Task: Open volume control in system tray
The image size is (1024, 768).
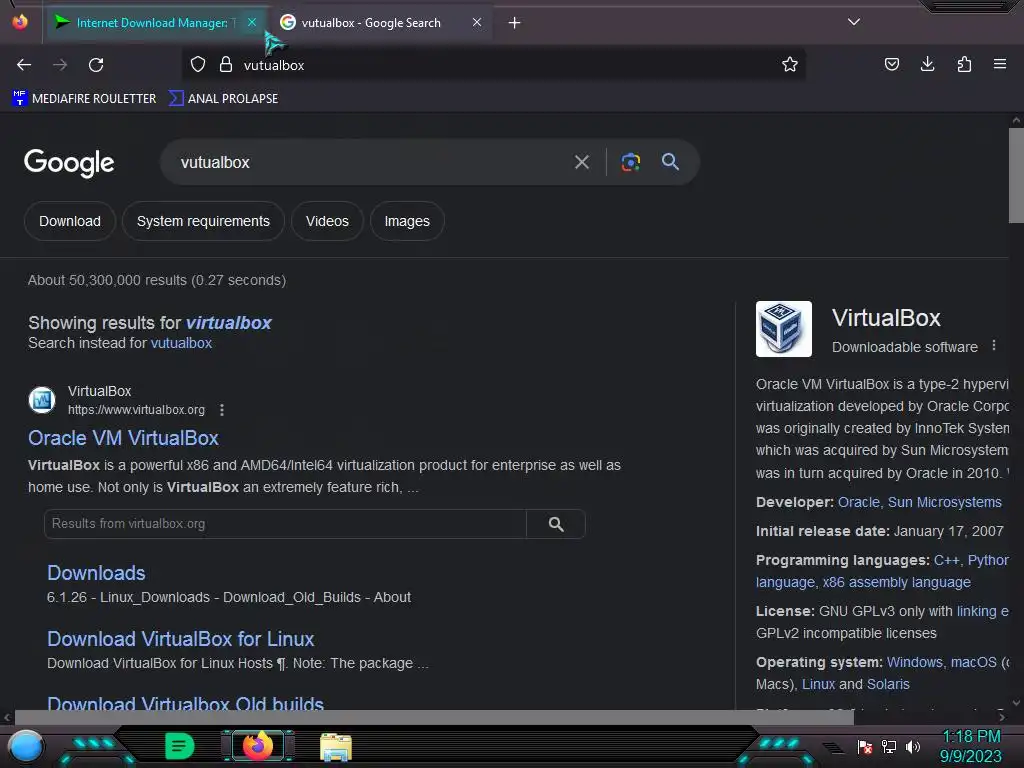Action: coord(913,746)
